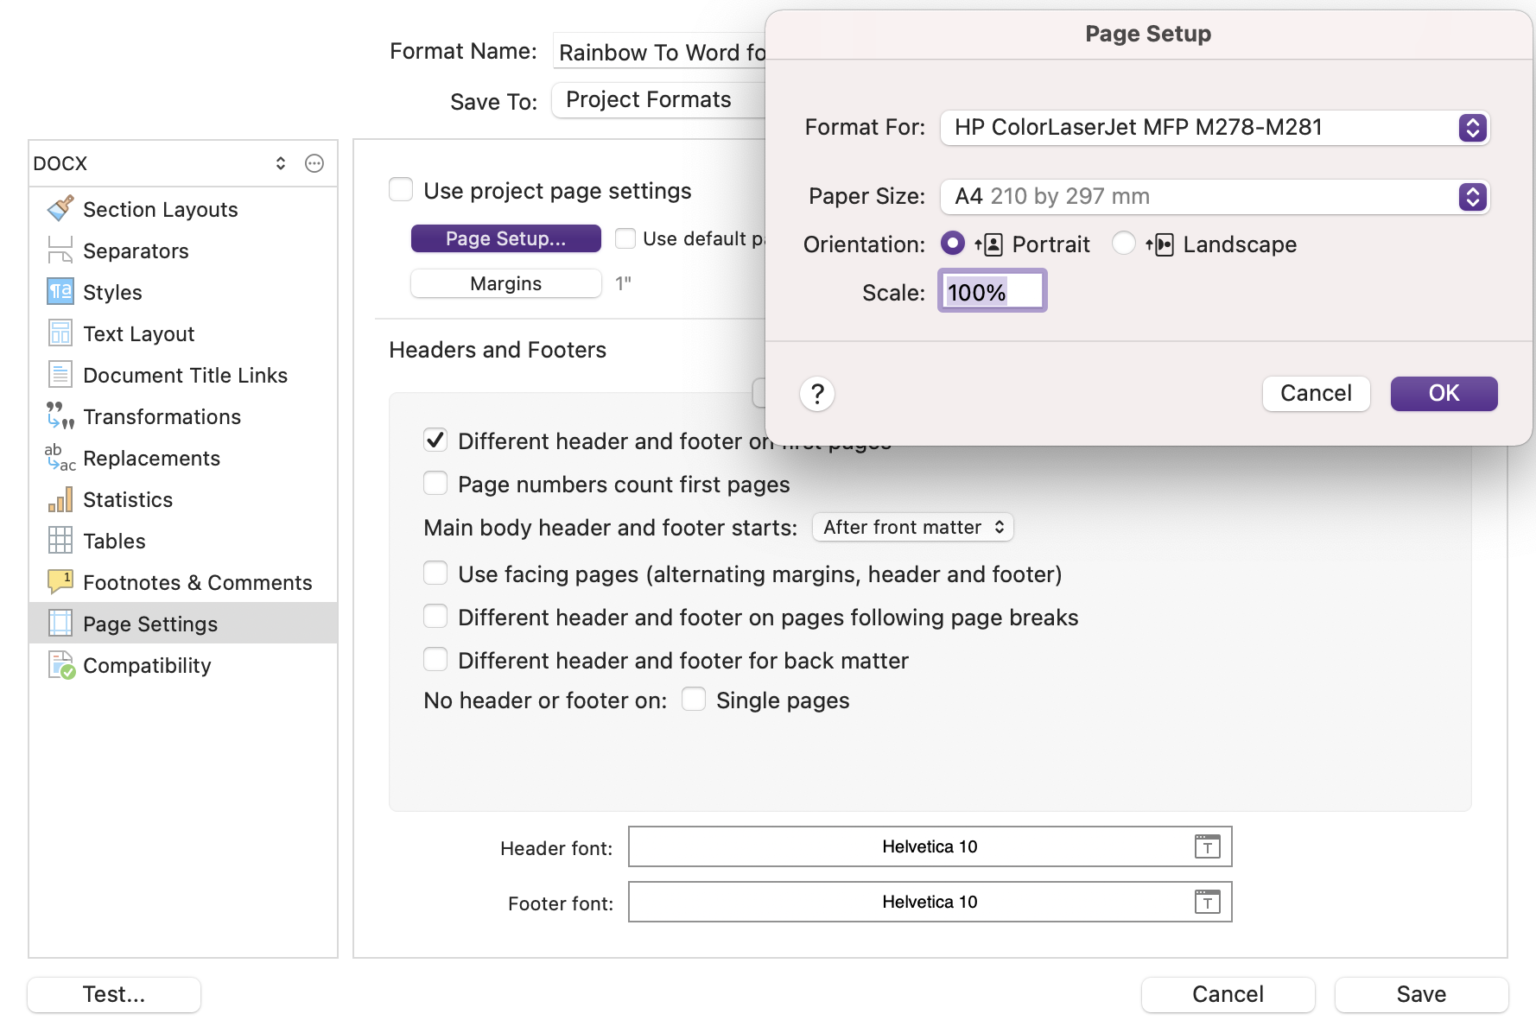Click the Scale percentage input field
Viewport: 1536px width, 1033px height.
coord(991,291)
